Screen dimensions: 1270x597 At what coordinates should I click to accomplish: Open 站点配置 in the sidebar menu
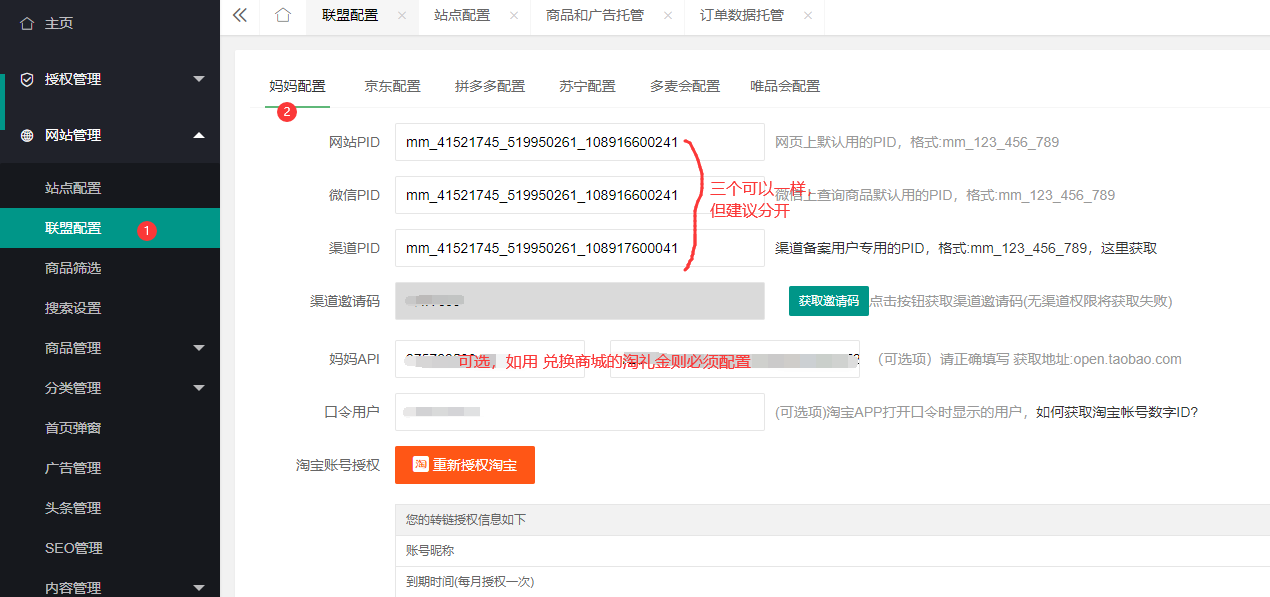pos(73,188)
